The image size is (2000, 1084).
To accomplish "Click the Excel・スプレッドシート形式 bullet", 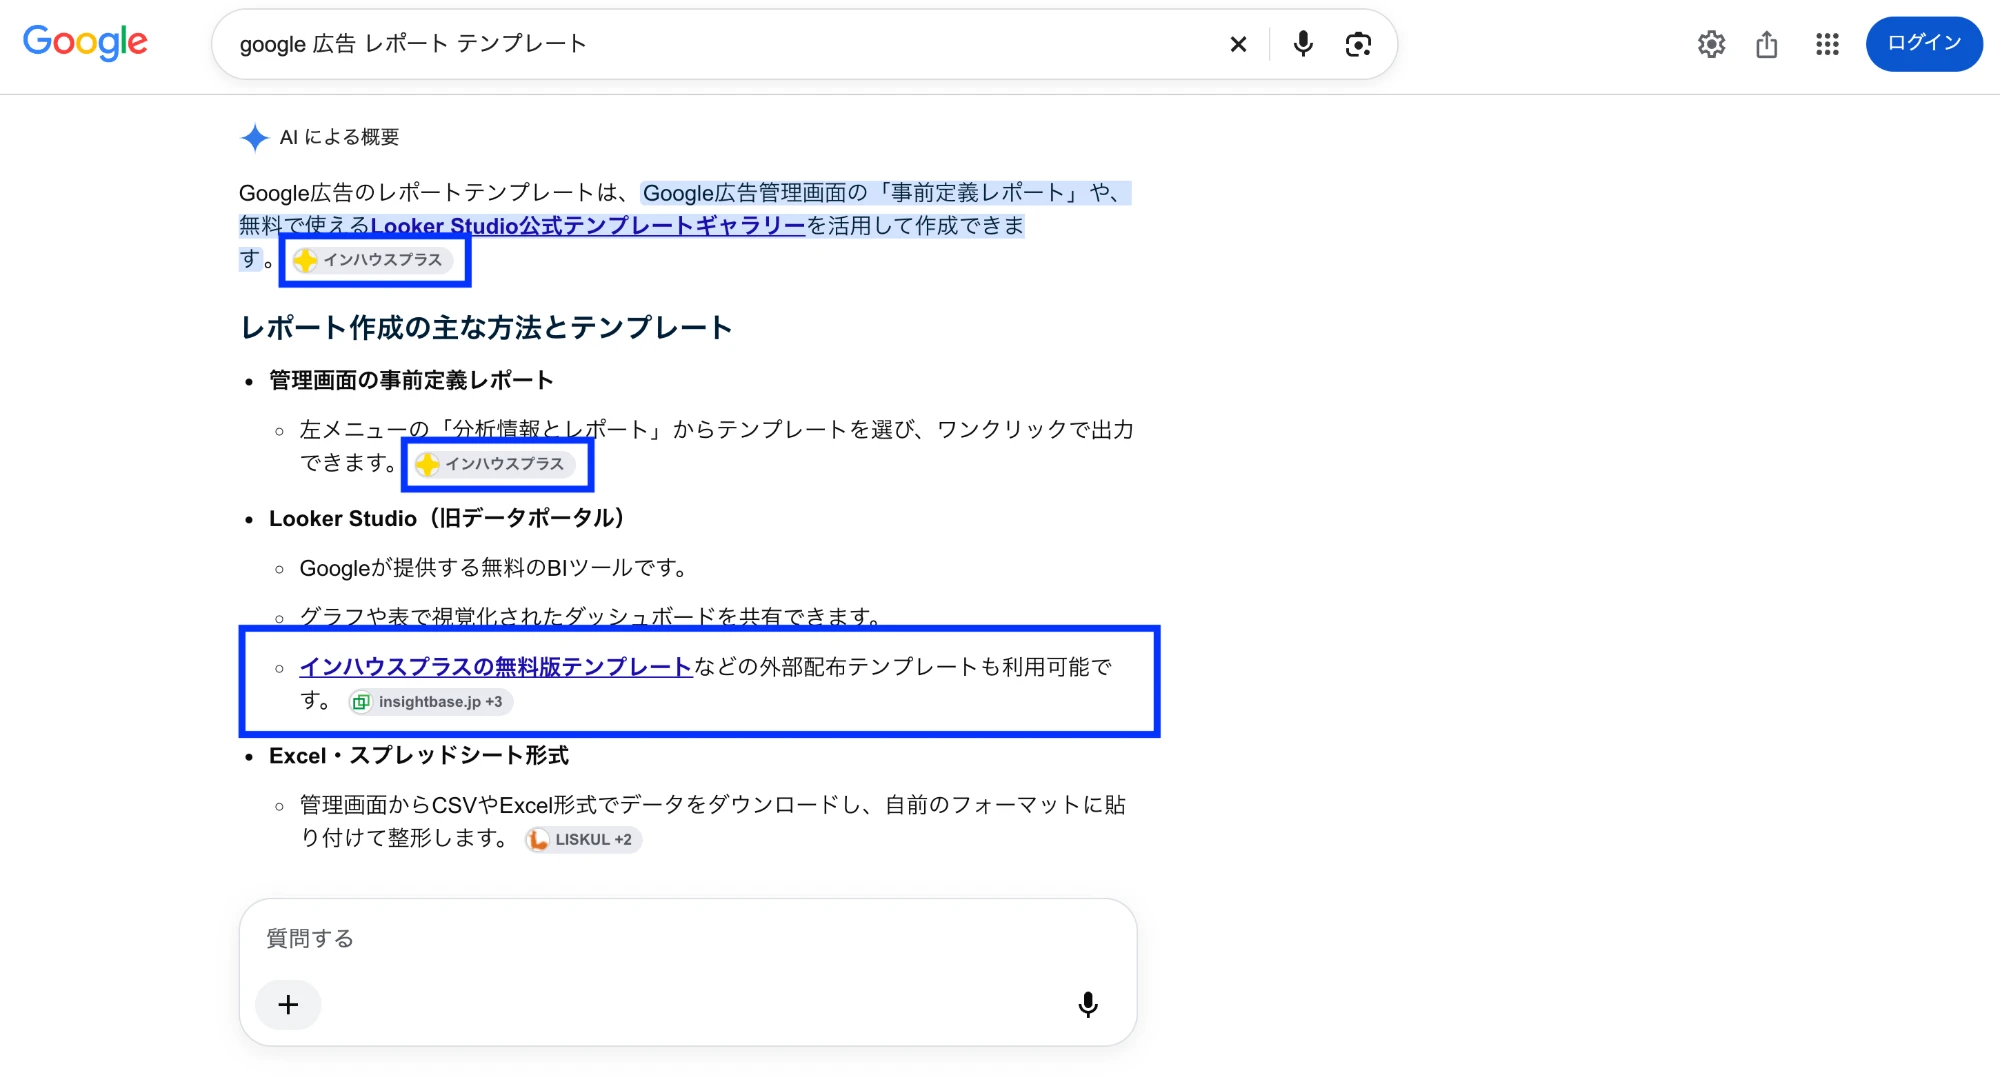I will (x=419, y=756).
